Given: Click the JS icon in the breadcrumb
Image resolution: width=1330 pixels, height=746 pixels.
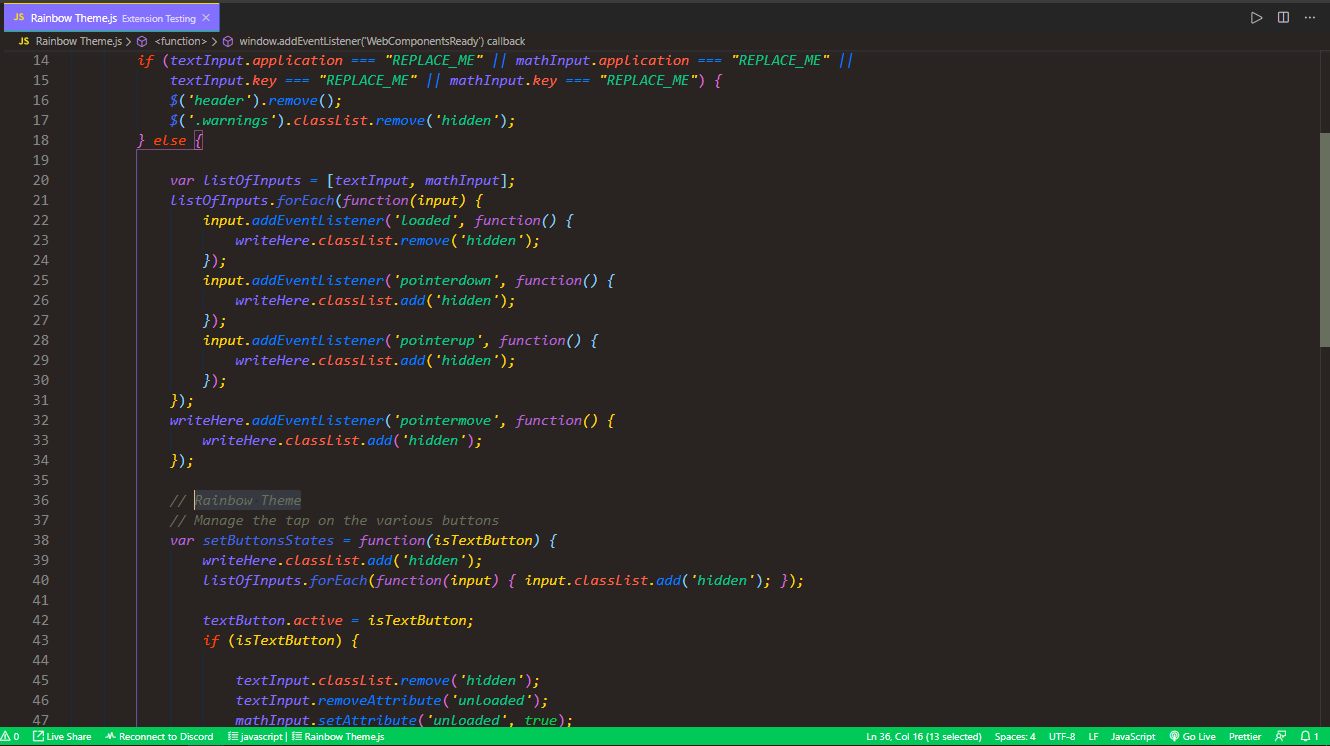Looking at the screenshot, I should [x=23, y=41].
